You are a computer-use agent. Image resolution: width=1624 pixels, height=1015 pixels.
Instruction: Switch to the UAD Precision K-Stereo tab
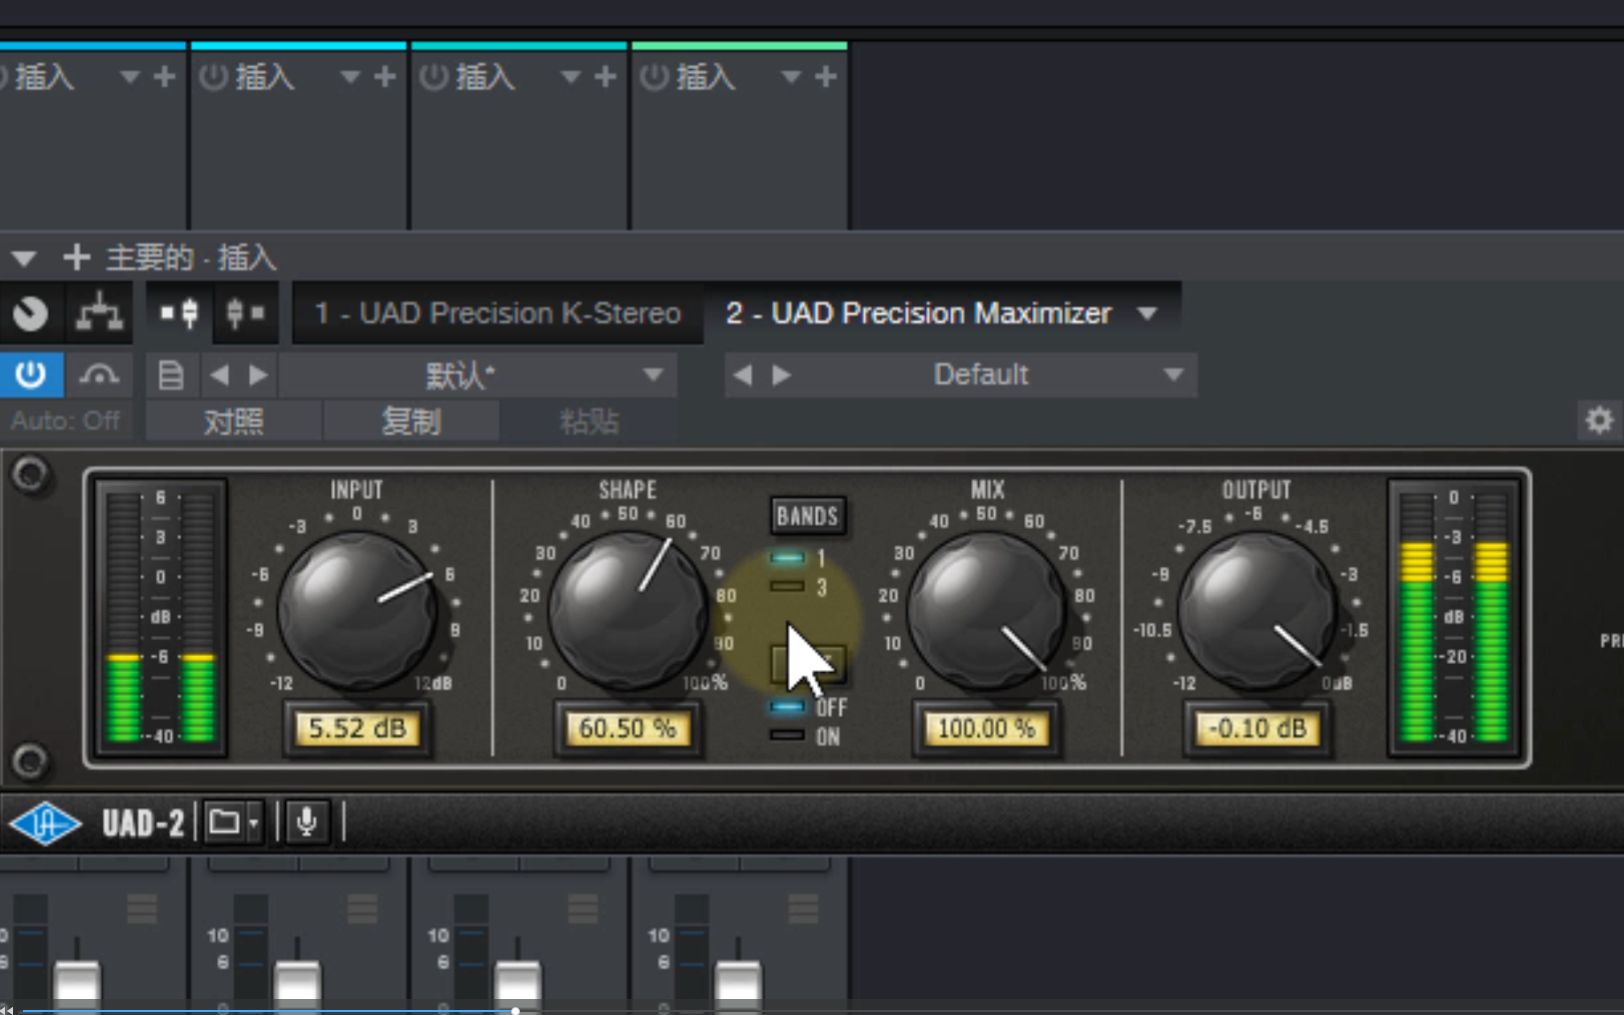pos(496,313)
